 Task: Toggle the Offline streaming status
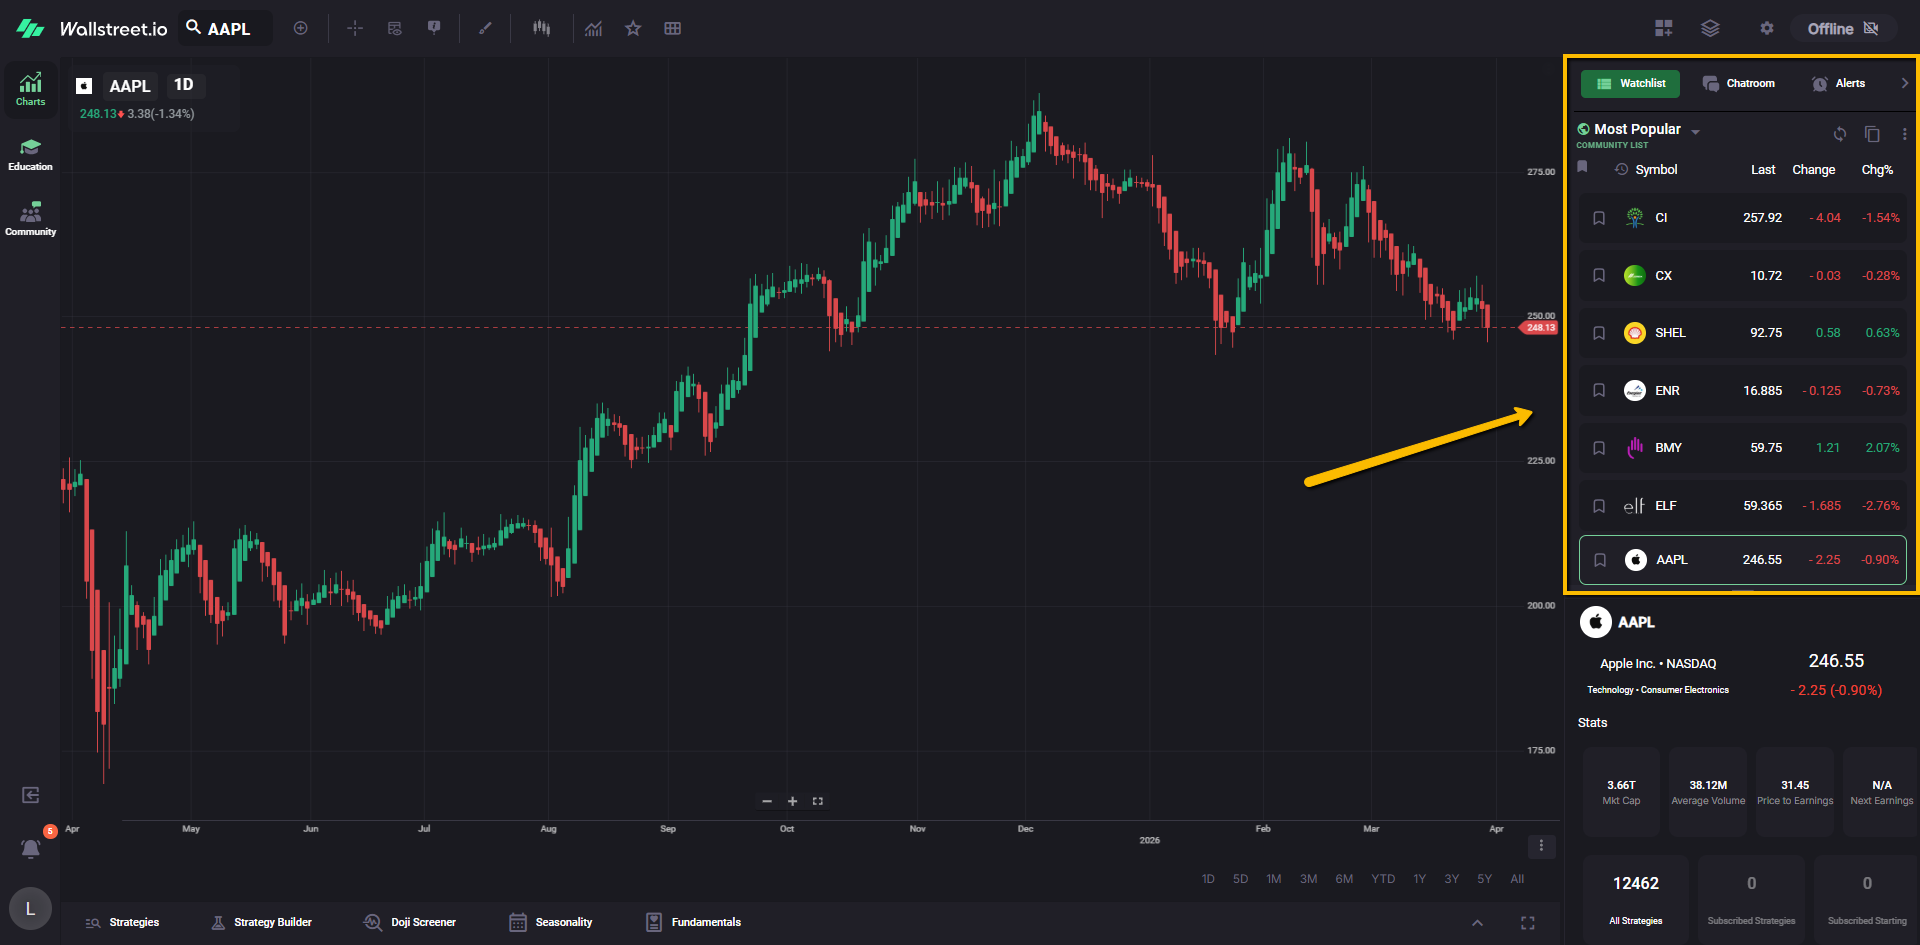(1842, 29)
